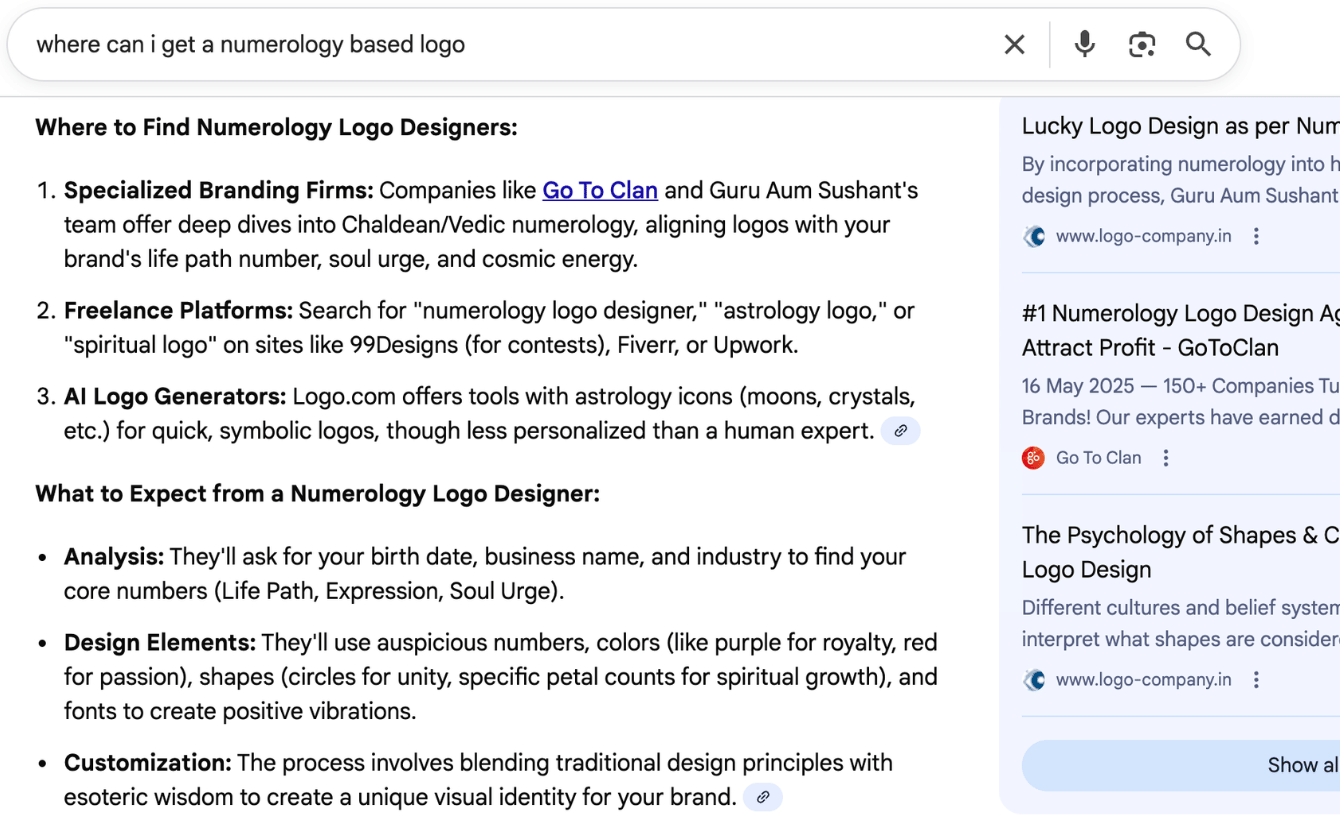Image resolution: width=1340 pixels, height=820 pixels.
Task: Select the Go To Clan favicon
Action: pyautogui.click(x=1032, y=457)
